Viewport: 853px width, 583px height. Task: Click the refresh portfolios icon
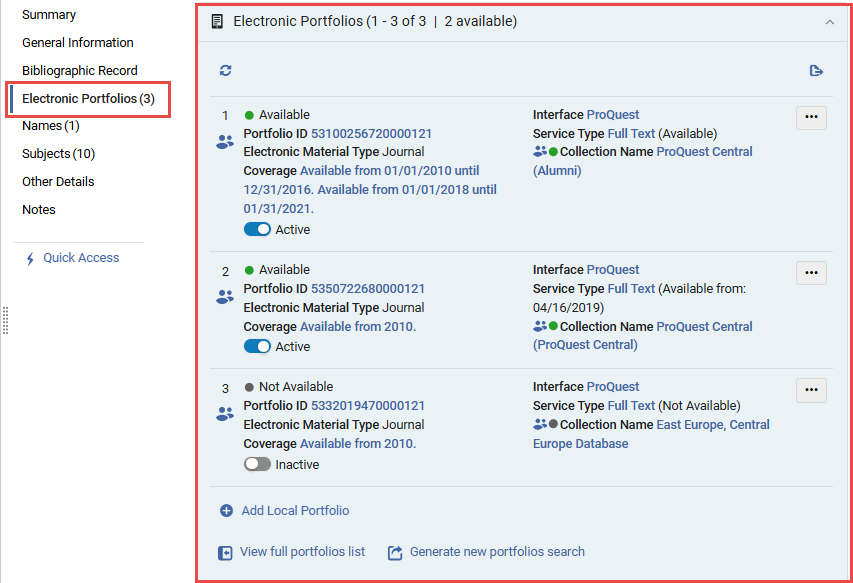click(225, 70)
